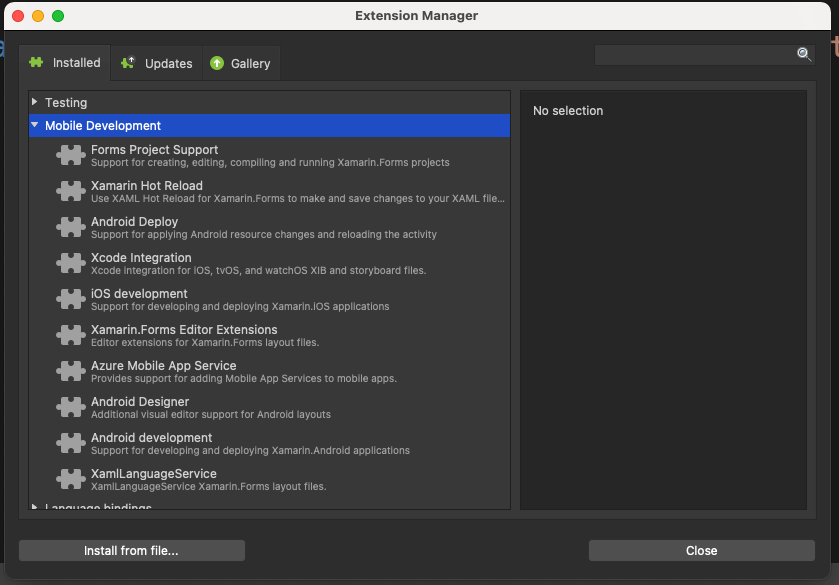Click the Android Designer puzzle icon
This screenshot has width=839, height=585.
point(71,407)
